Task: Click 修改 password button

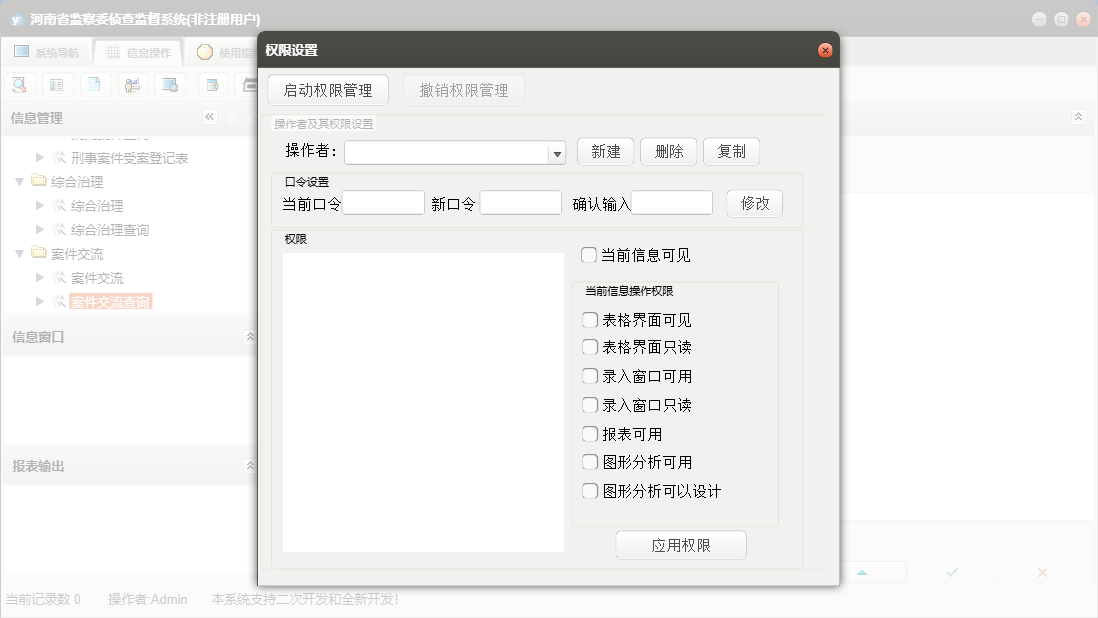Action: (x=755, y=203)
